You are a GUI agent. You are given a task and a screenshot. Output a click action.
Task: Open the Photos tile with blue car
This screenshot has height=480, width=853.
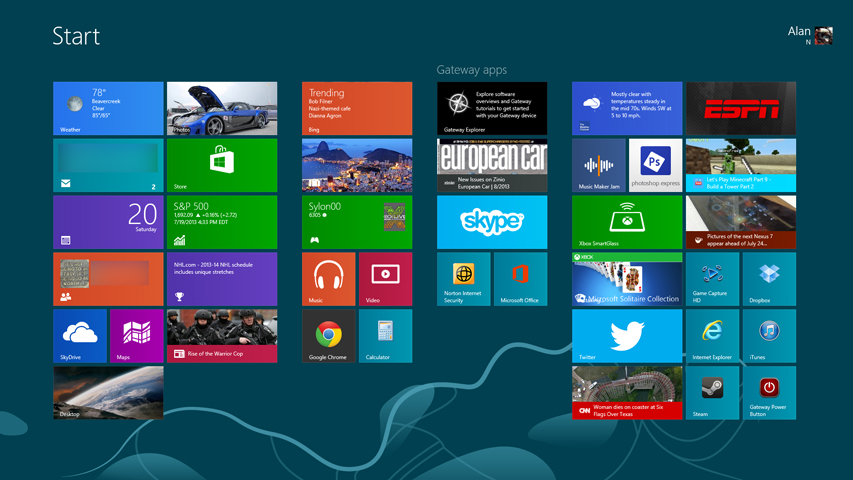coord(222,108)
